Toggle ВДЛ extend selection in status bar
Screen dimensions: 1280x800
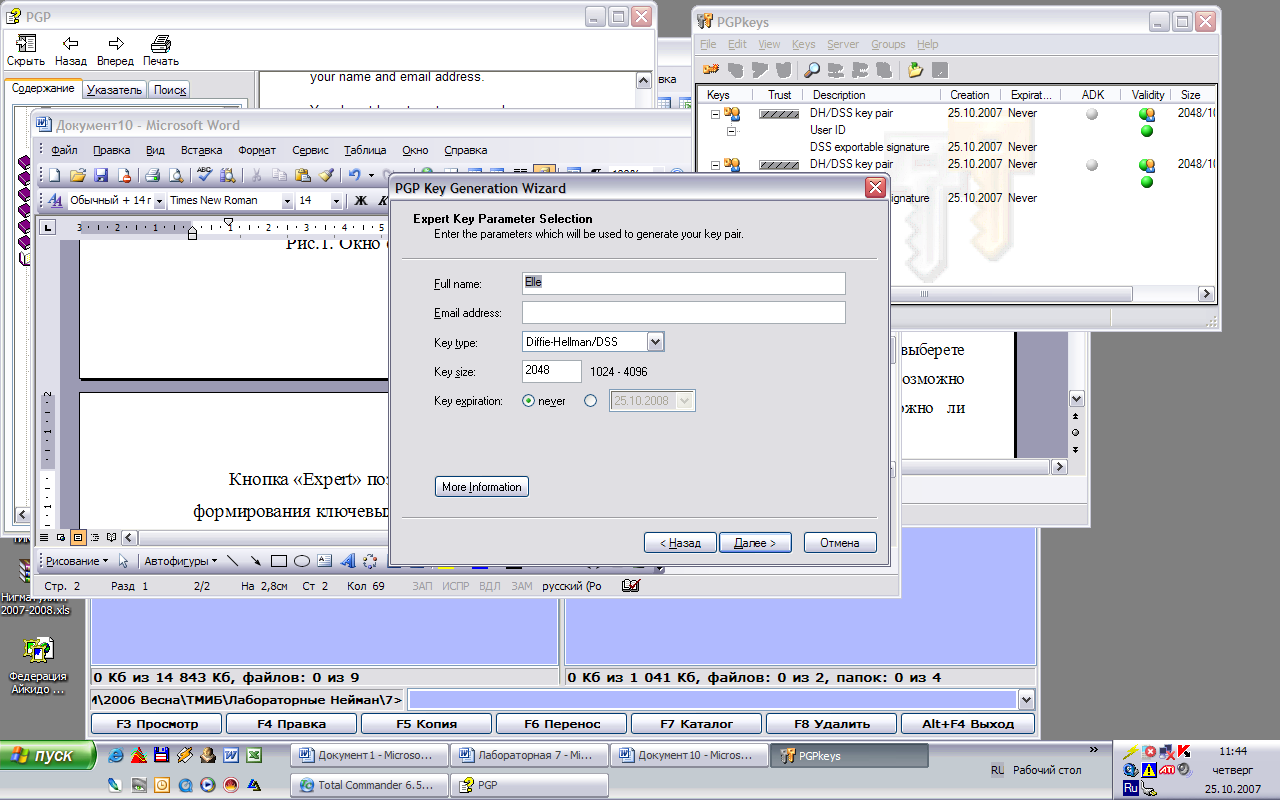tap(490, 586)
